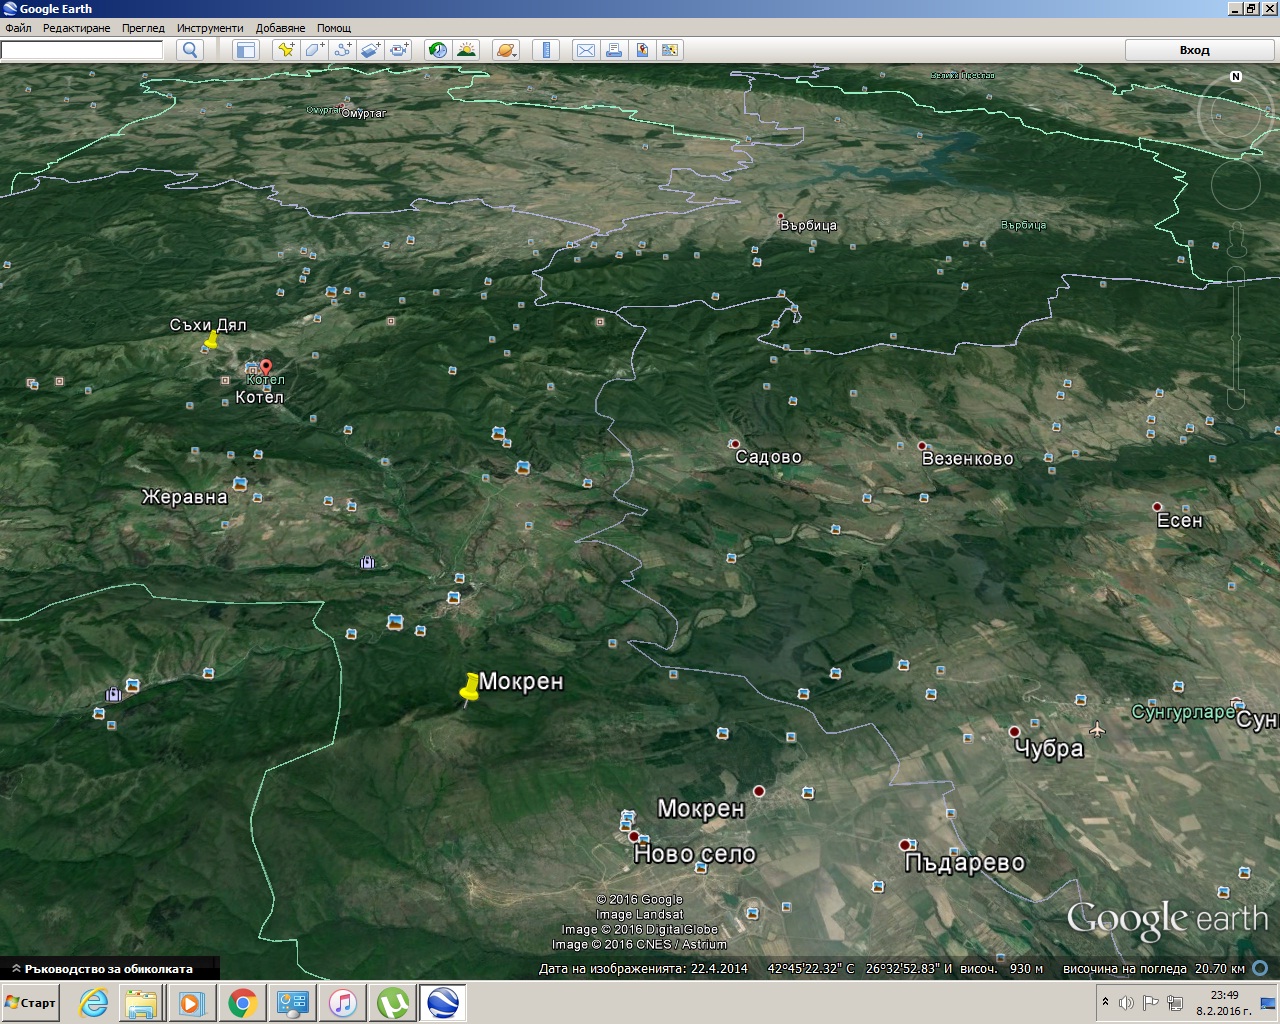Open the Инструменти menu
The image size is (1280, 1024).
point(209,28)
